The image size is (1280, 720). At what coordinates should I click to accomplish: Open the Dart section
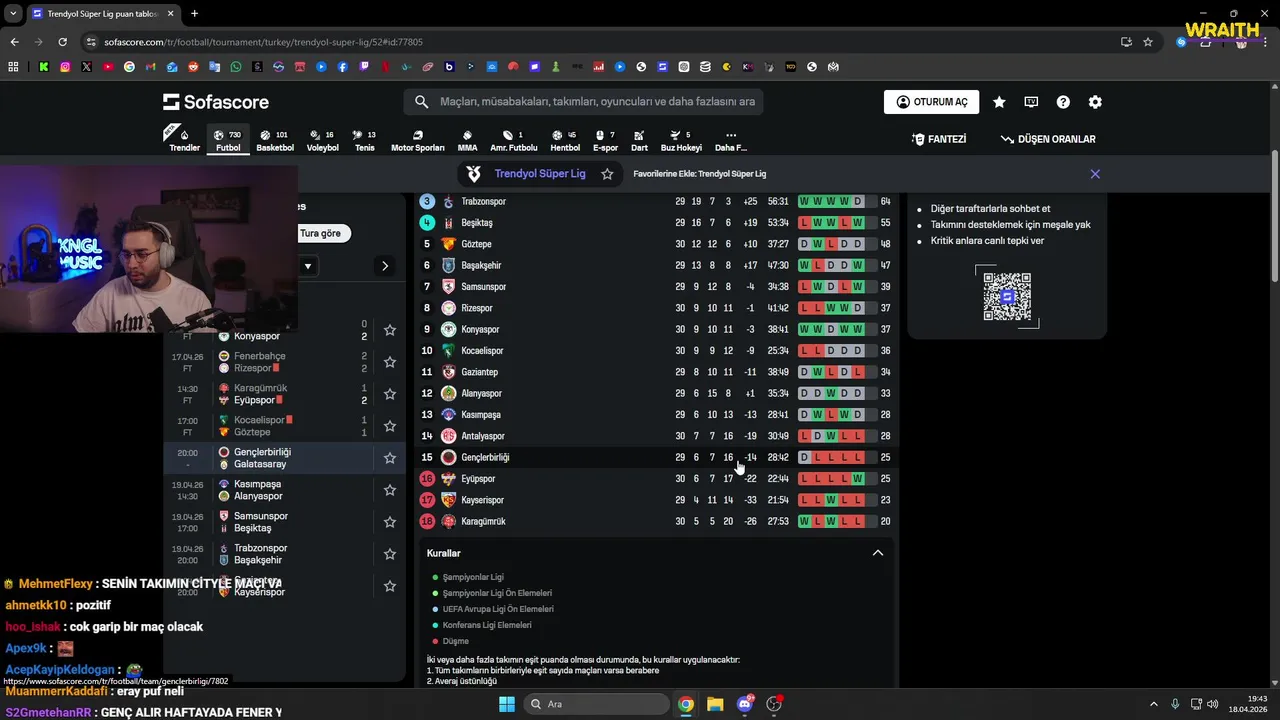point(639,140)
